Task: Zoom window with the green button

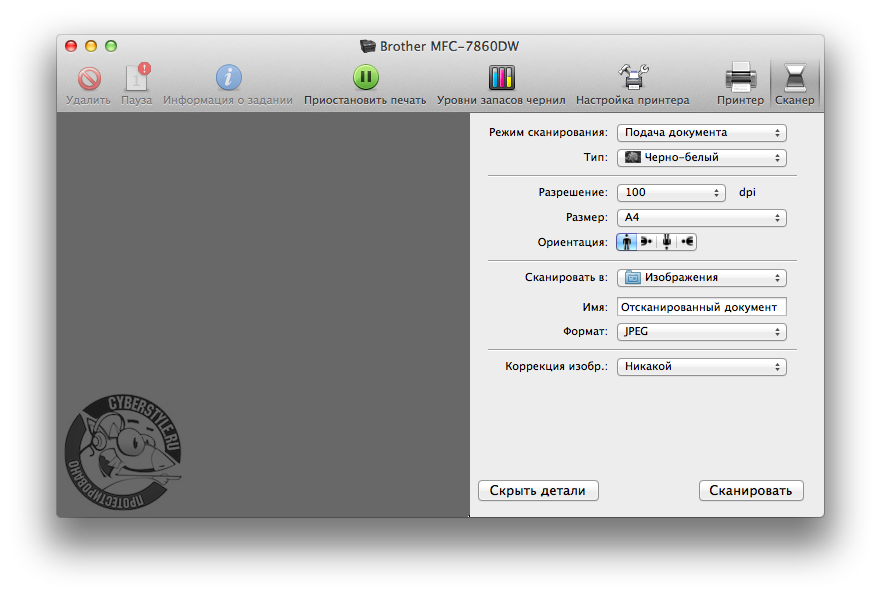Action: pyautogui.click(x=111, y=46)
